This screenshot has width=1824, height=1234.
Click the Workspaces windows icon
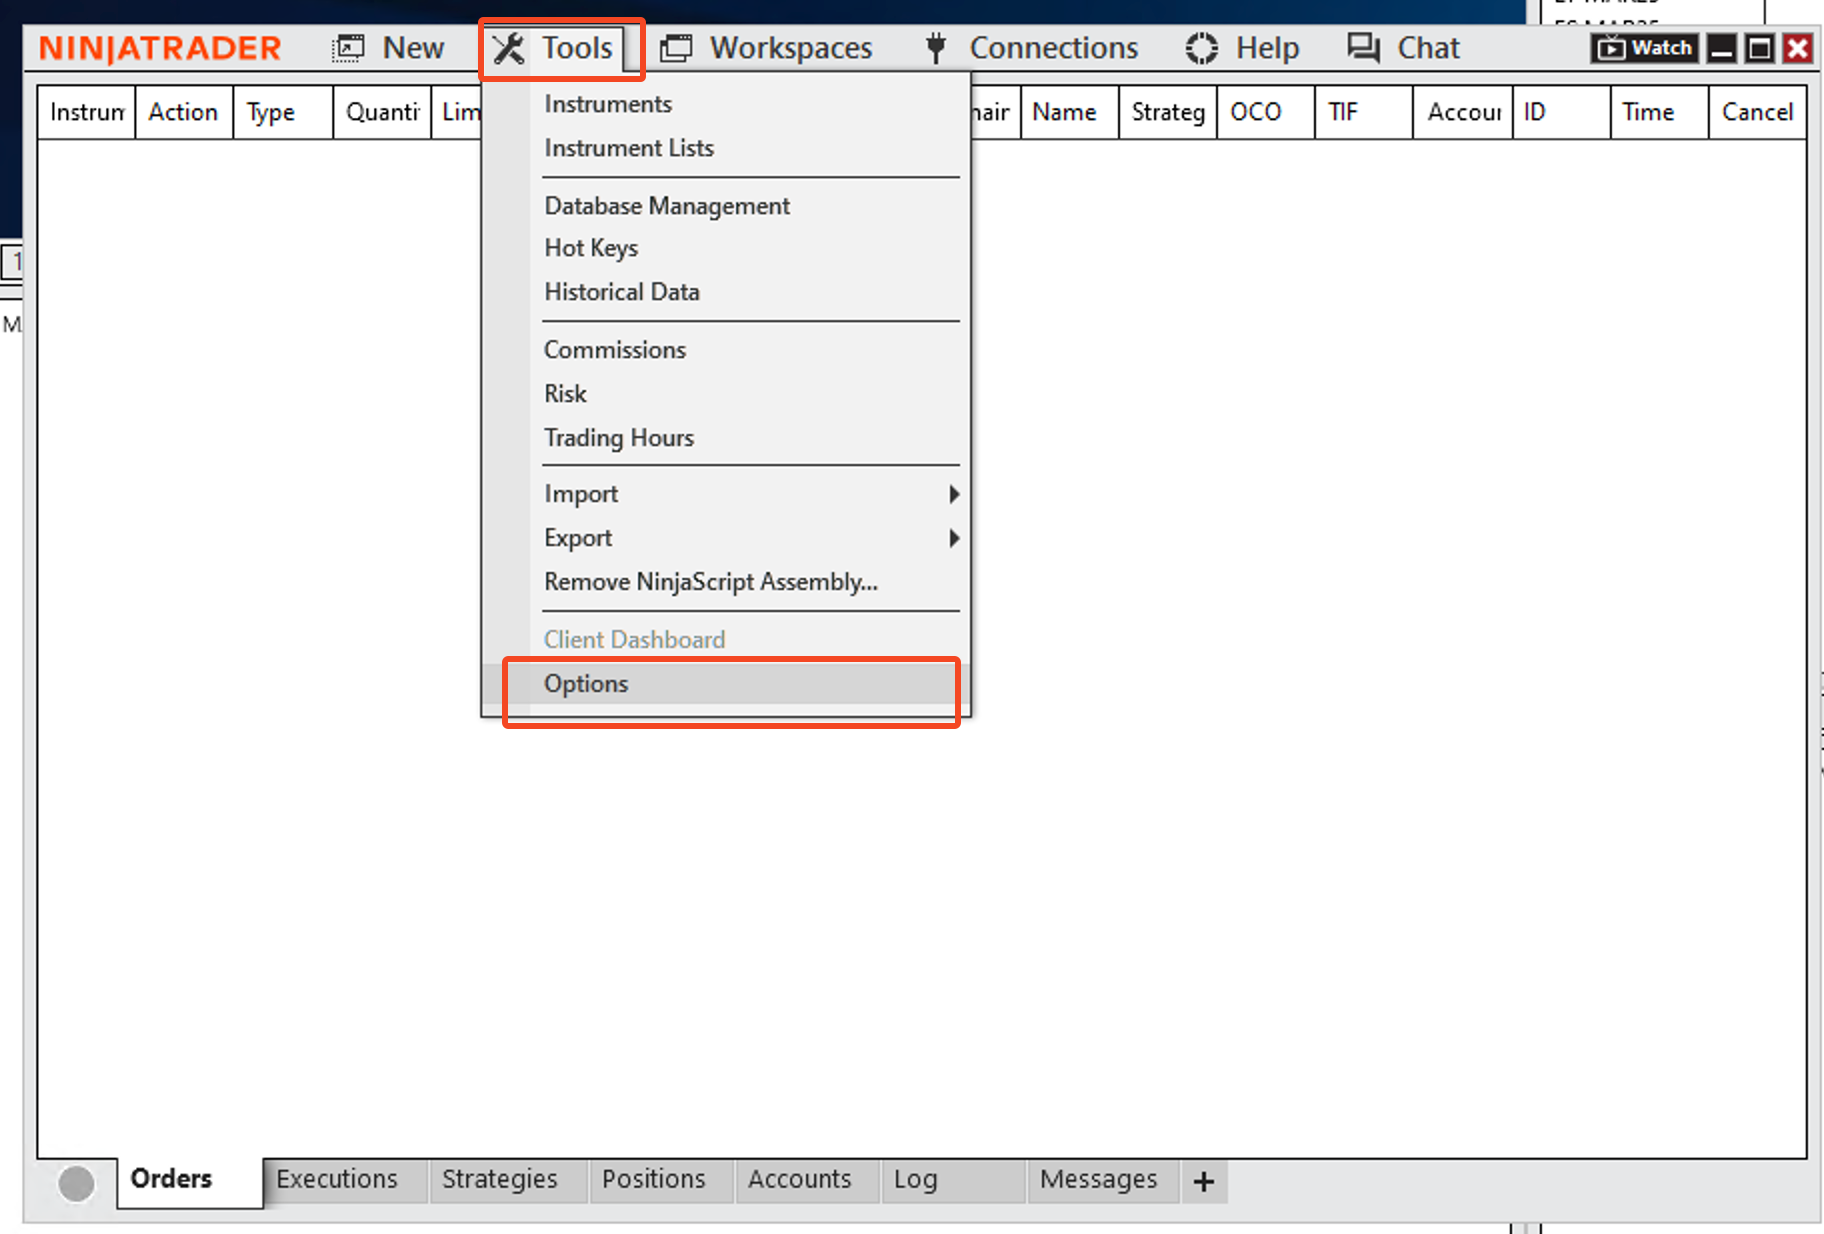[676, 48]
